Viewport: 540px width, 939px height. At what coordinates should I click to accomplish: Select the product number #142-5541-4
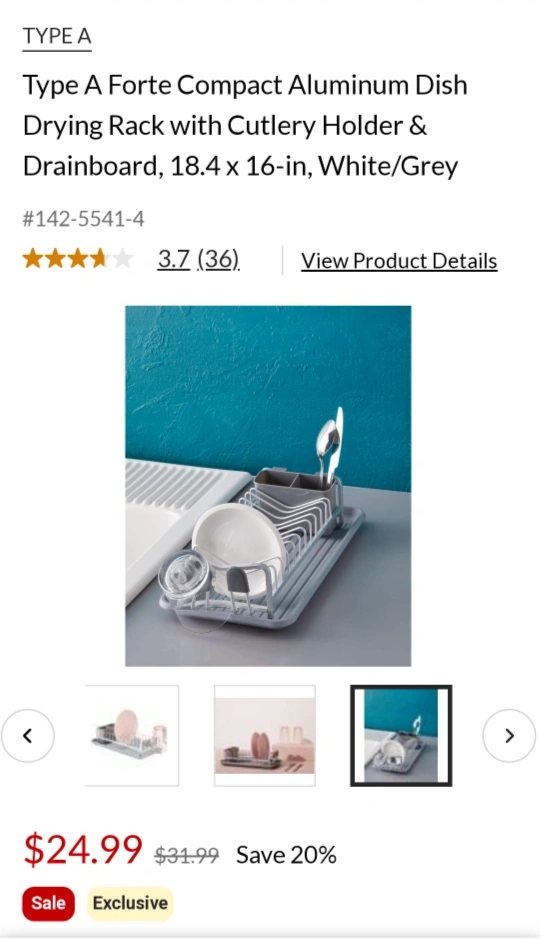click(84, 219)
